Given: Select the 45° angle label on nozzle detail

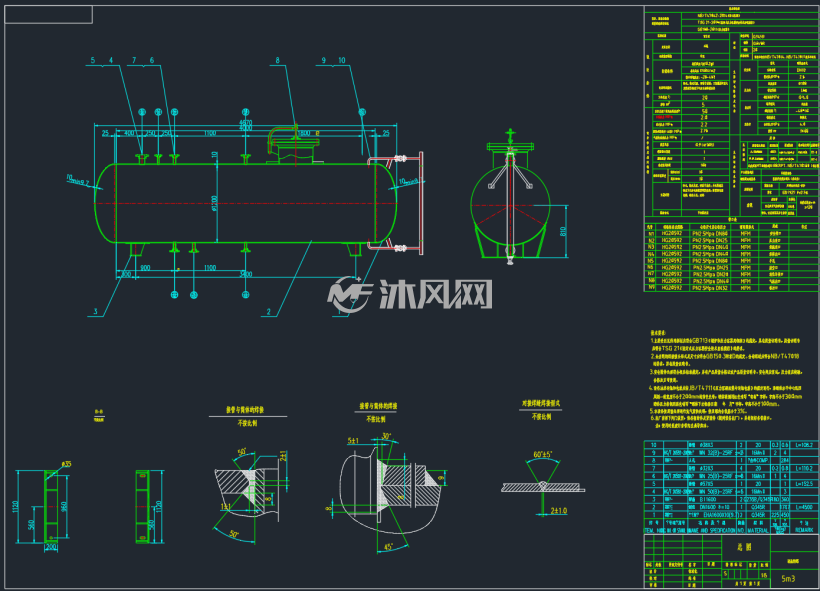Looking at the screenshot, I should point(389,547).
